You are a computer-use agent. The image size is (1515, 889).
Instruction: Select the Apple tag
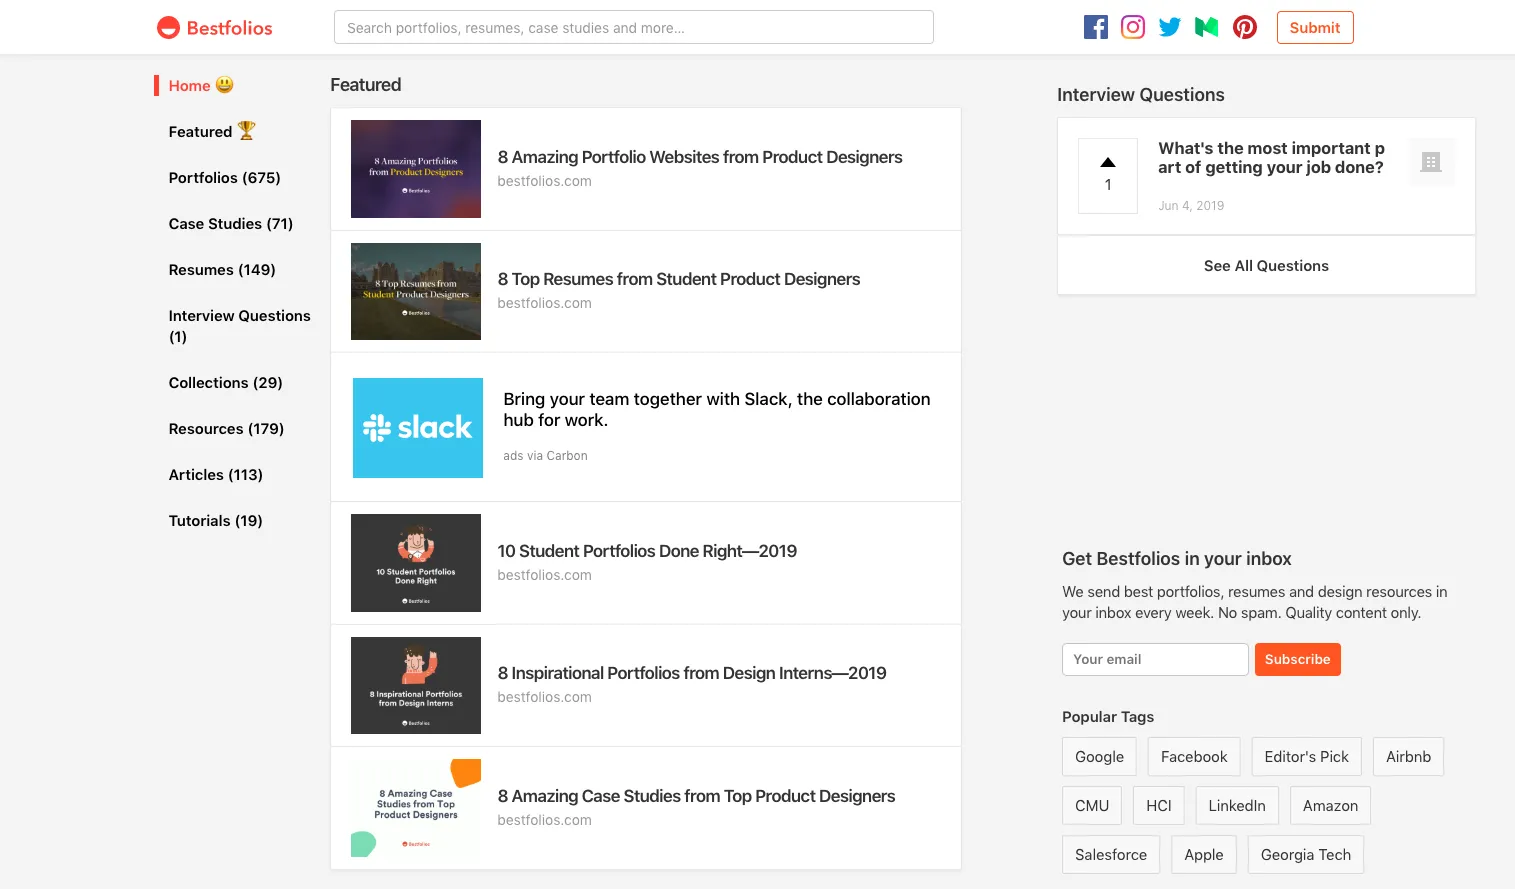tap(1204, 855)
